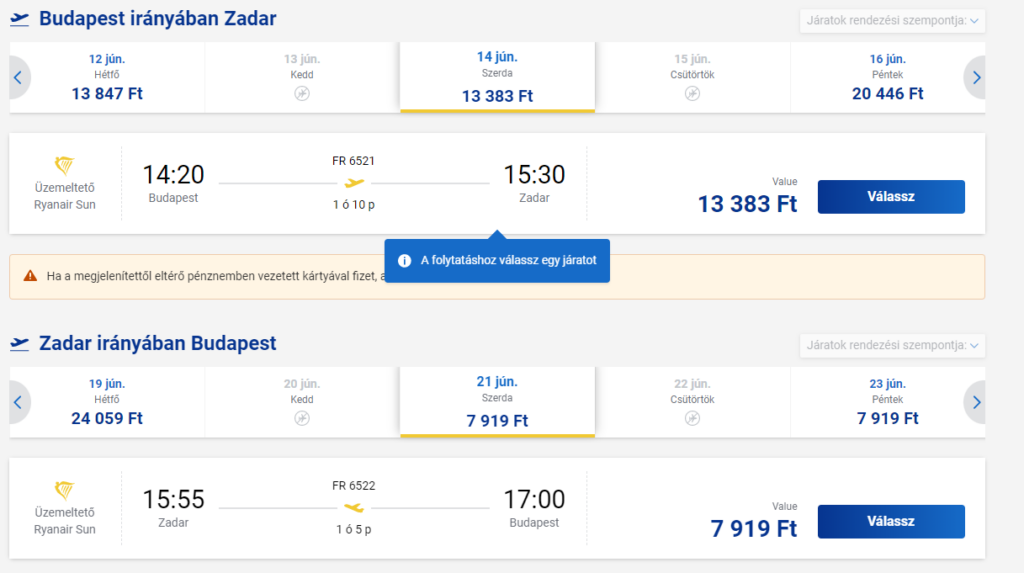This screenshot has height=573, width=1024.
Task: Click the info icon in the blue tooltip
Action: pos(404,261)
